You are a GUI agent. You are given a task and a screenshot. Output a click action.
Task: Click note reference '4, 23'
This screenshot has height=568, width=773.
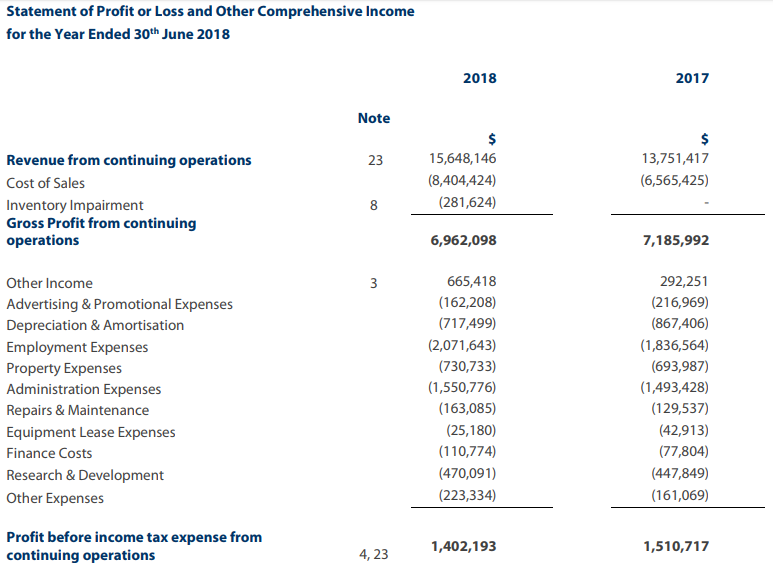click(374, 555)
